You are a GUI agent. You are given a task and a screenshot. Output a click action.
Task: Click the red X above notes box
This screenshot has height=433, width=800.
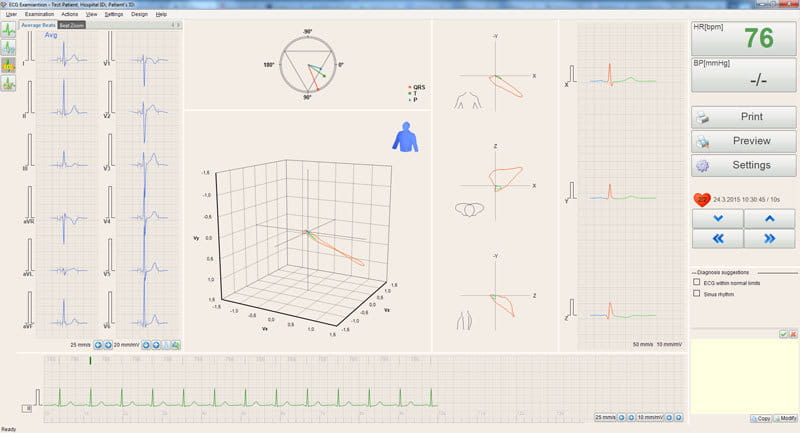pyautogui.click(x=793, y=334)
